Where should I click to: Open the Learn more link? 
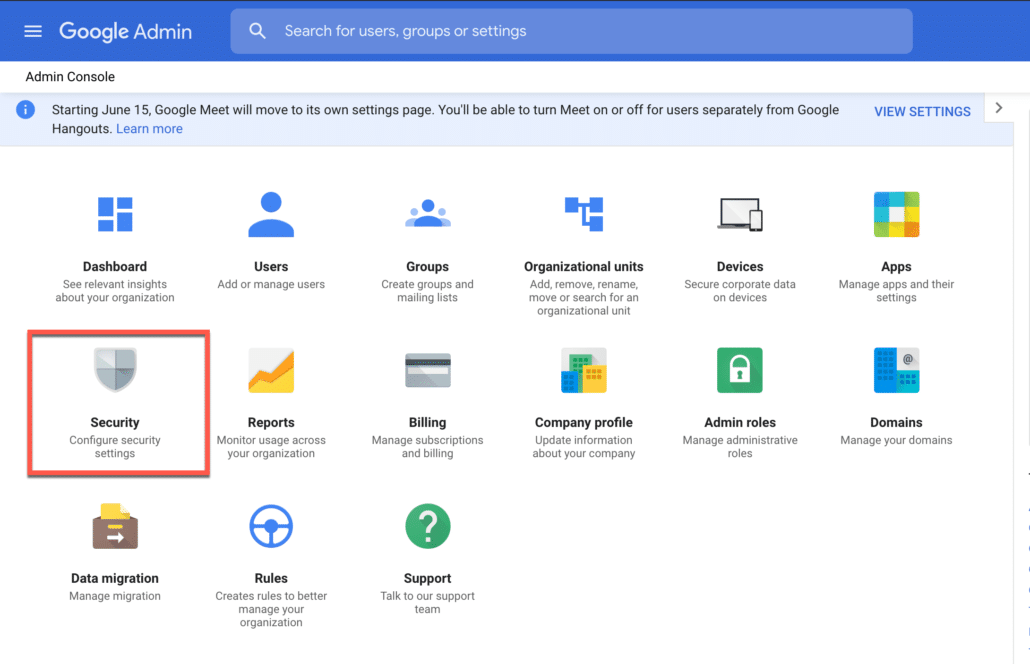coord(149,129)
